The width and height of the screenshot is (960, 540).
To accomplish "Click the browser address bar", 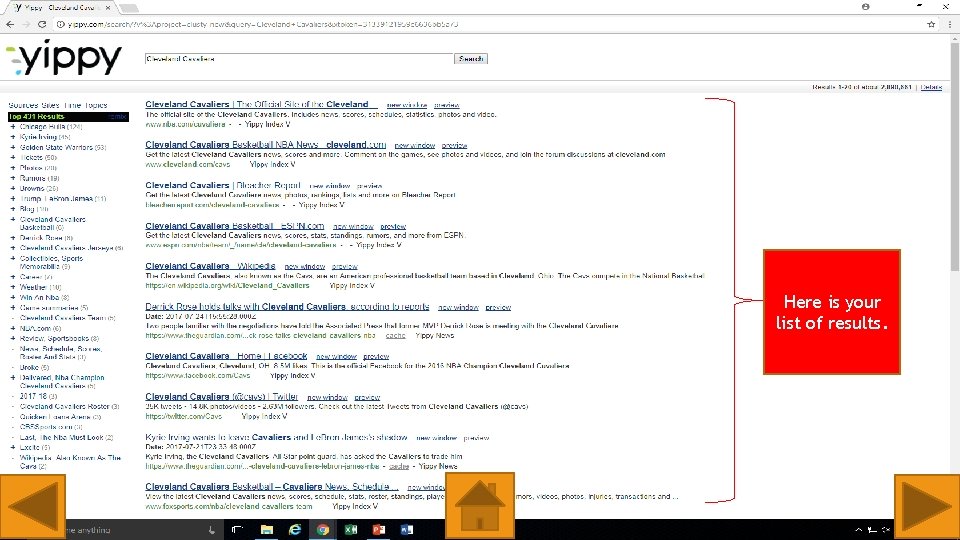I will (x=490, y=24).
